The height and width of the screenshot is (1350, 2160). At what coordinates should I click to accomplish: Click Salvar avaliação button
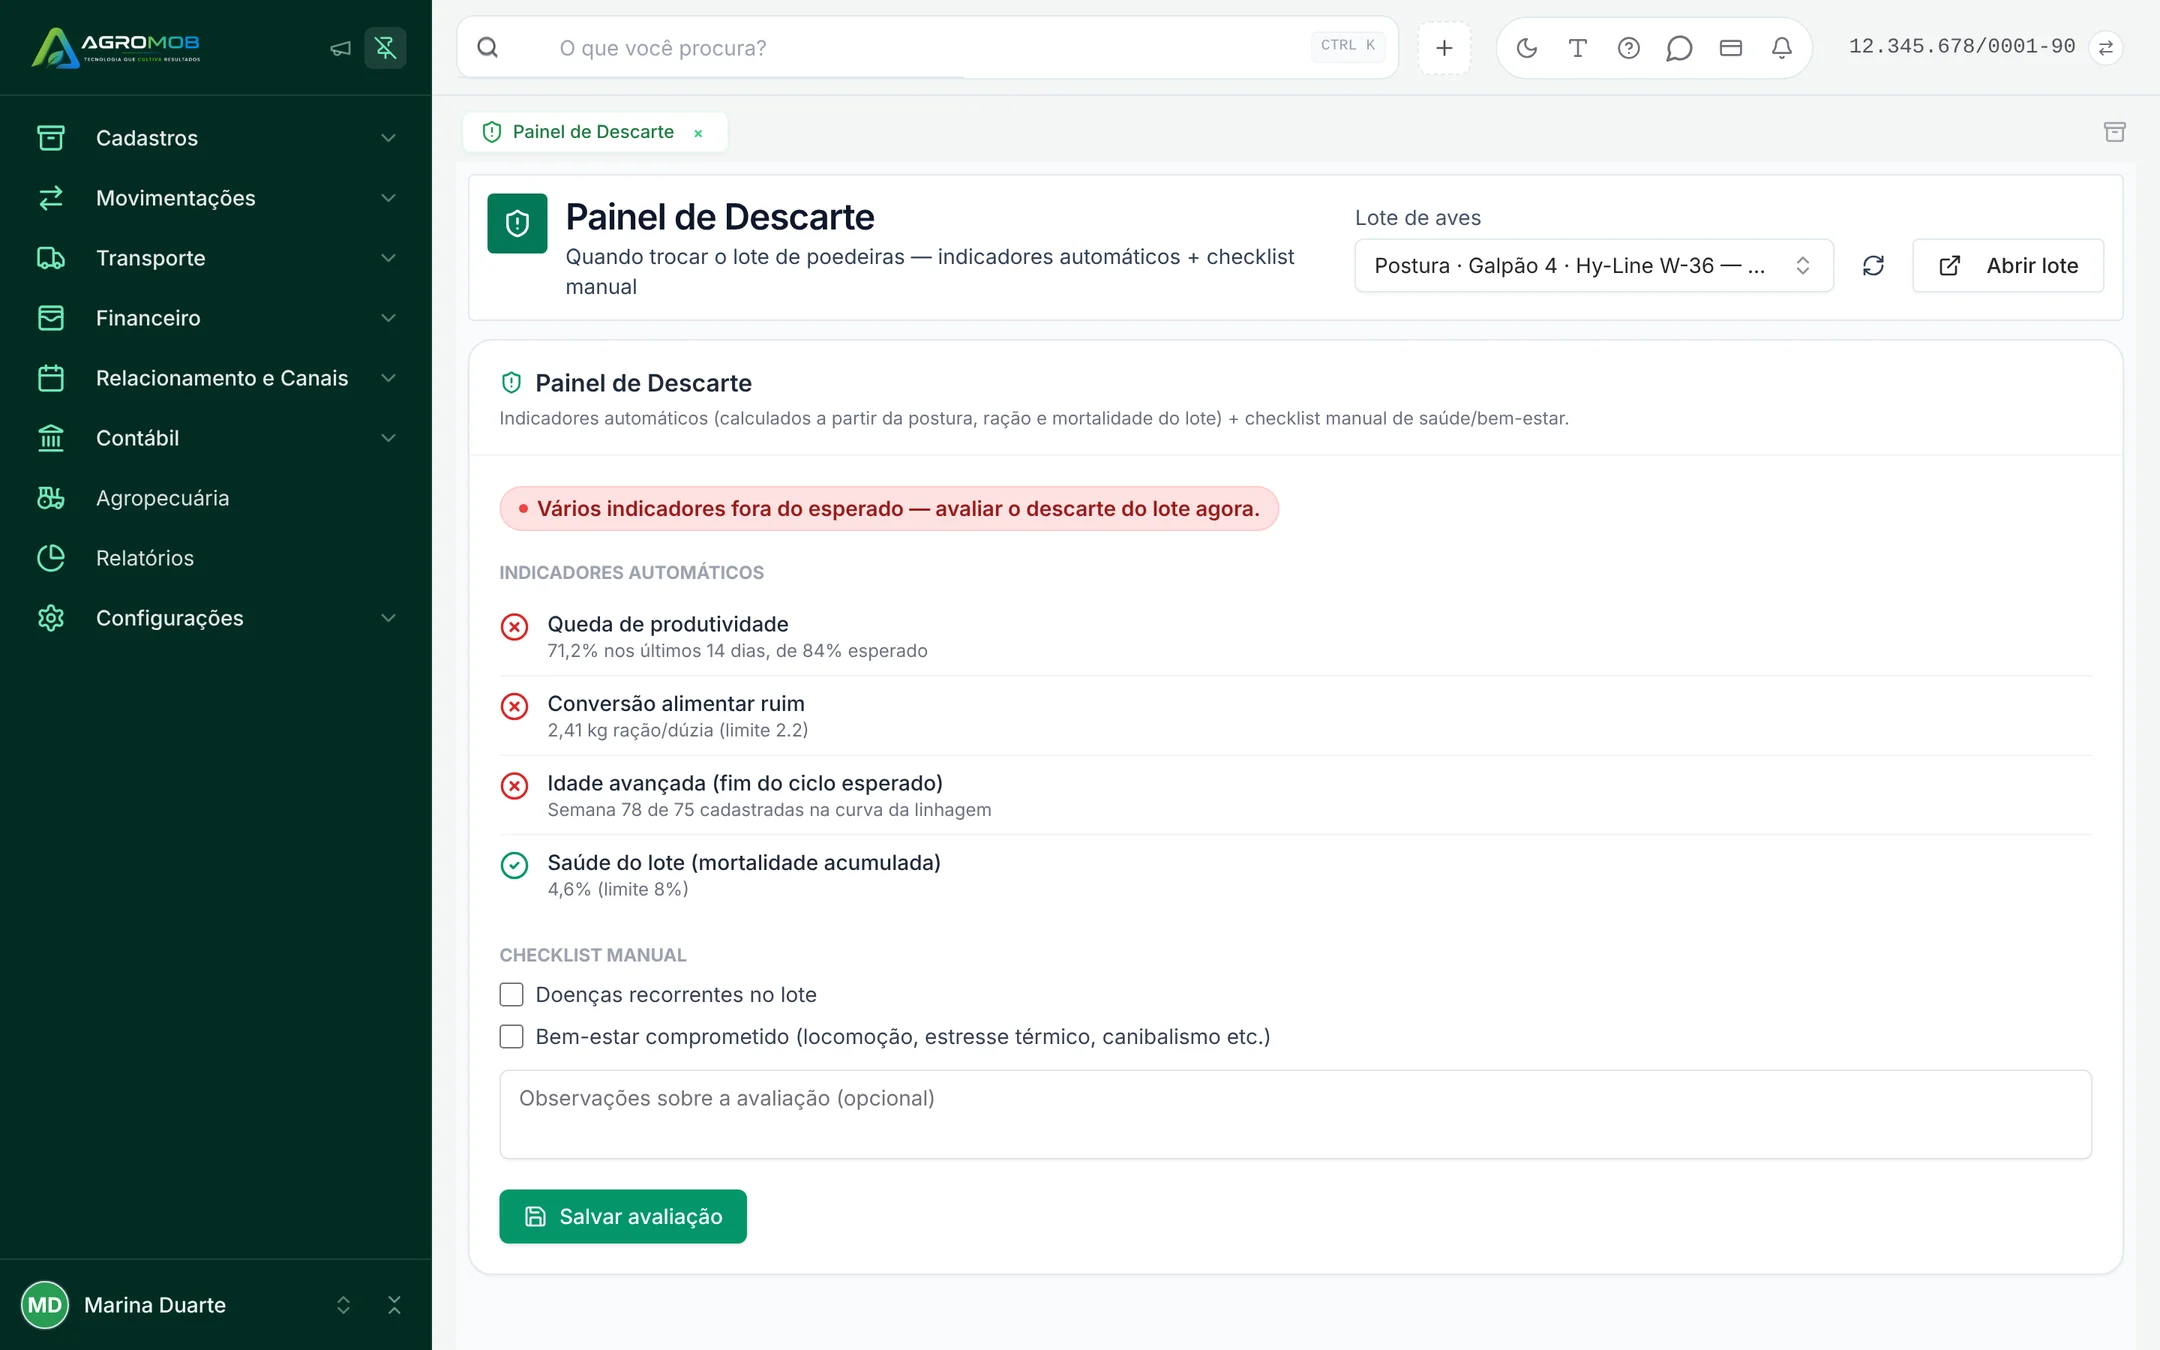click(623, 1216)
